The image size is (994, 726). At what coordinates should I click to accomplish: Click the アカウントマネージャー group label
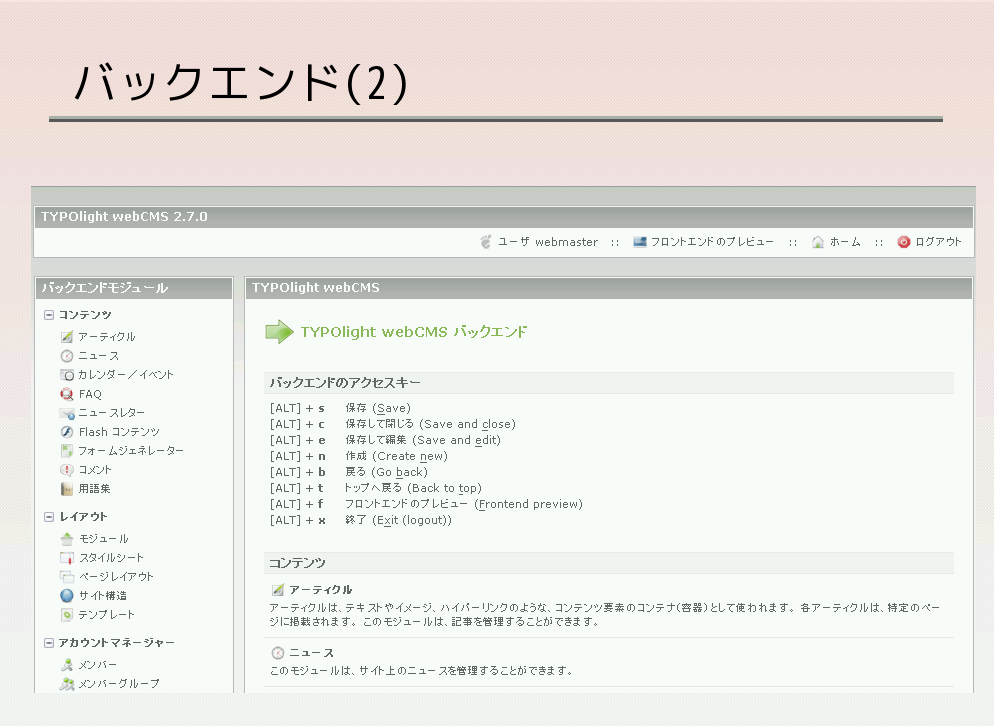point(117,642)
